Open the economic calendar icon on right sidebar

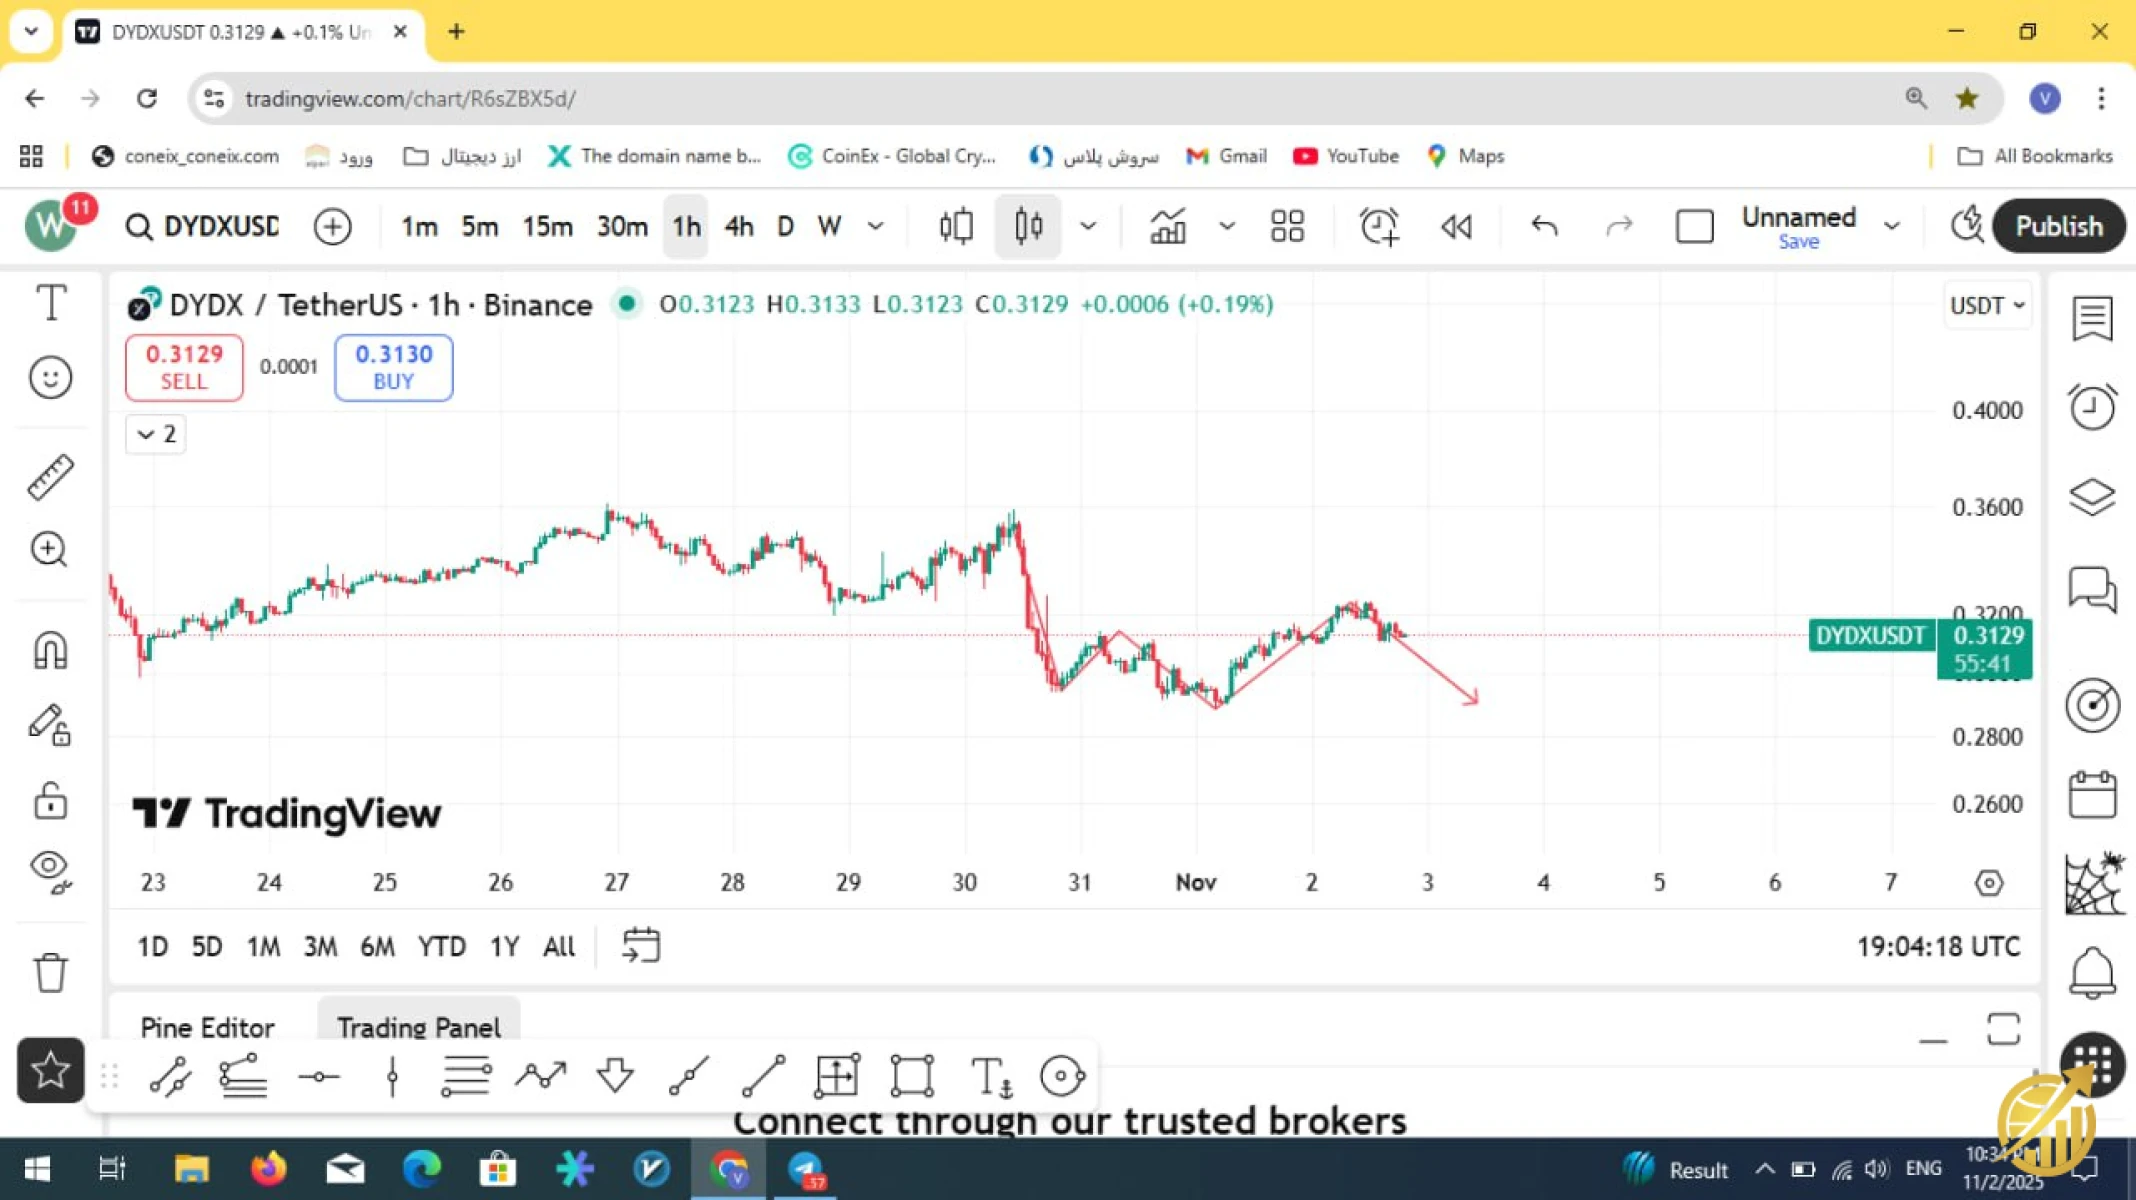(2092, 794)
